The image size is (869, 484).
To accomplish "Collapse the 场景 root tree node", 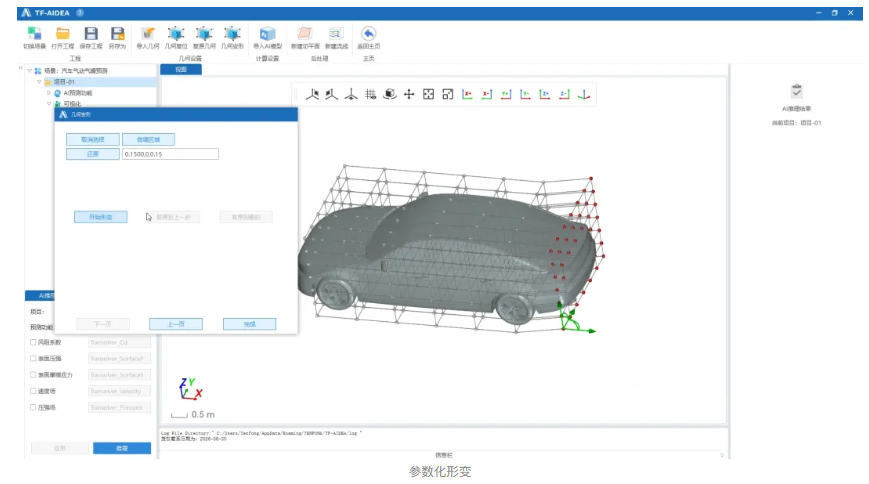I will pos(30,71).
